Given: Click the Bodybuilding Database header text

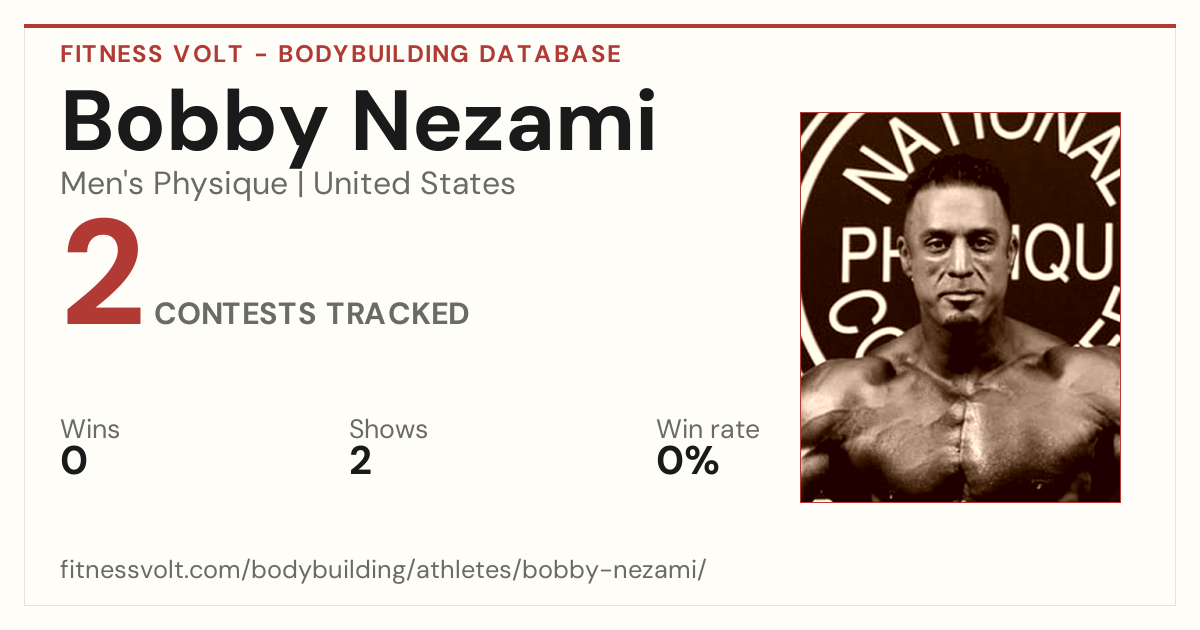Looking at the screenshot, I should coord(450,54).
